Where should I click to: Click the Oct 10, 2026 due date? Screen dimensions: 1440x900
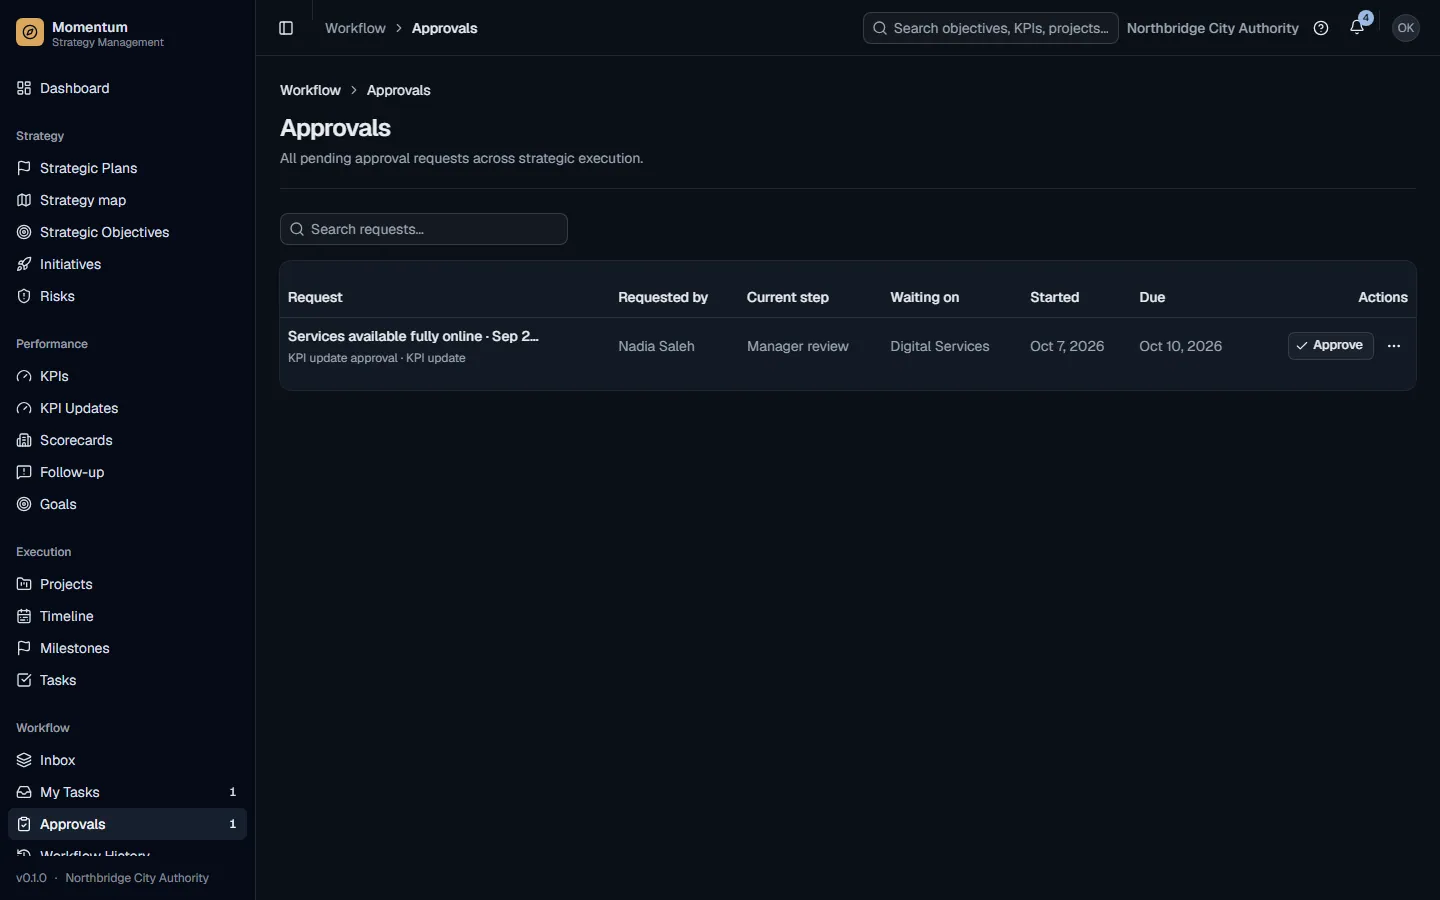(1181, 346)
